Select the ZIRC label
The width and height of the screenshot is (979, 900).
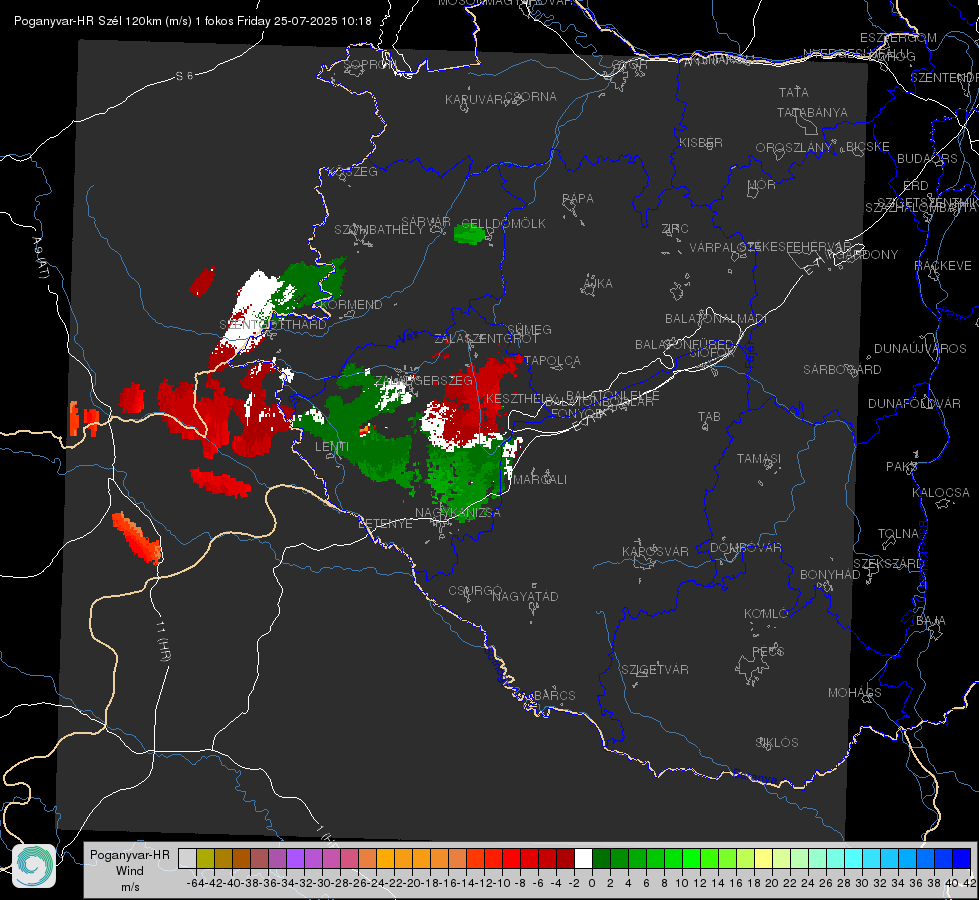click(x=675, y=229)
